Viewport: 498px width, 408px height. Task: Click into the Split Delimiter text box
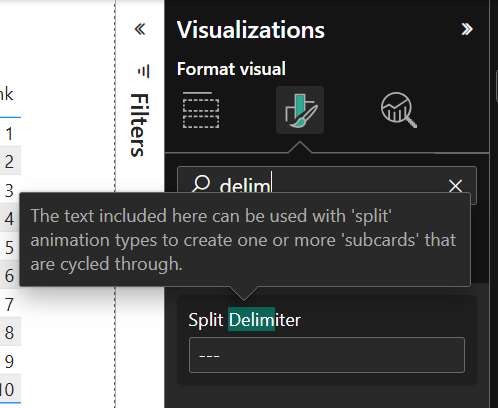(x=327, y=355)
